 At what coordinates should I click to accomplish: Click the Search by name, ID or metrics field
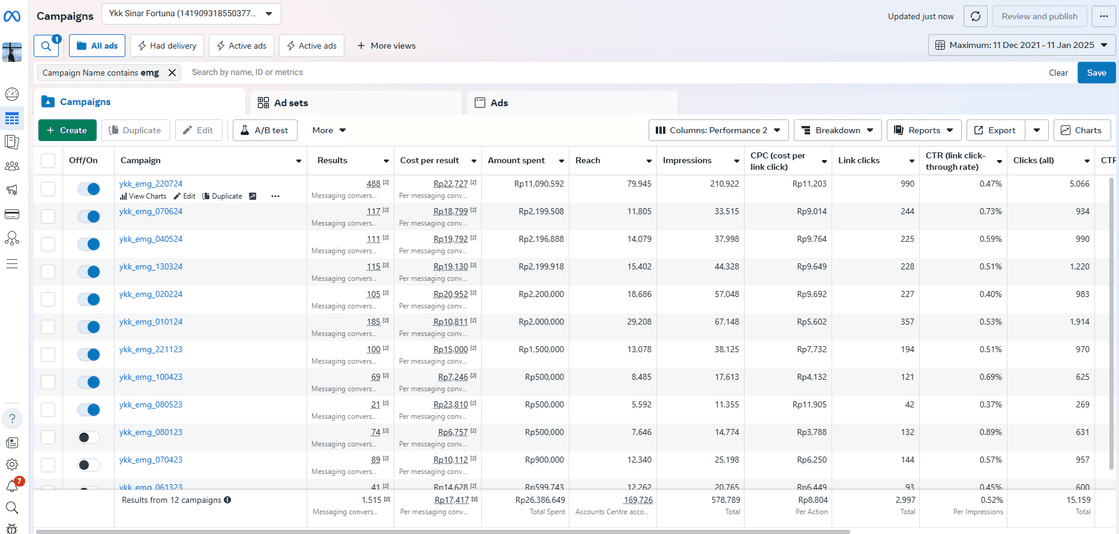click(614, 73)
